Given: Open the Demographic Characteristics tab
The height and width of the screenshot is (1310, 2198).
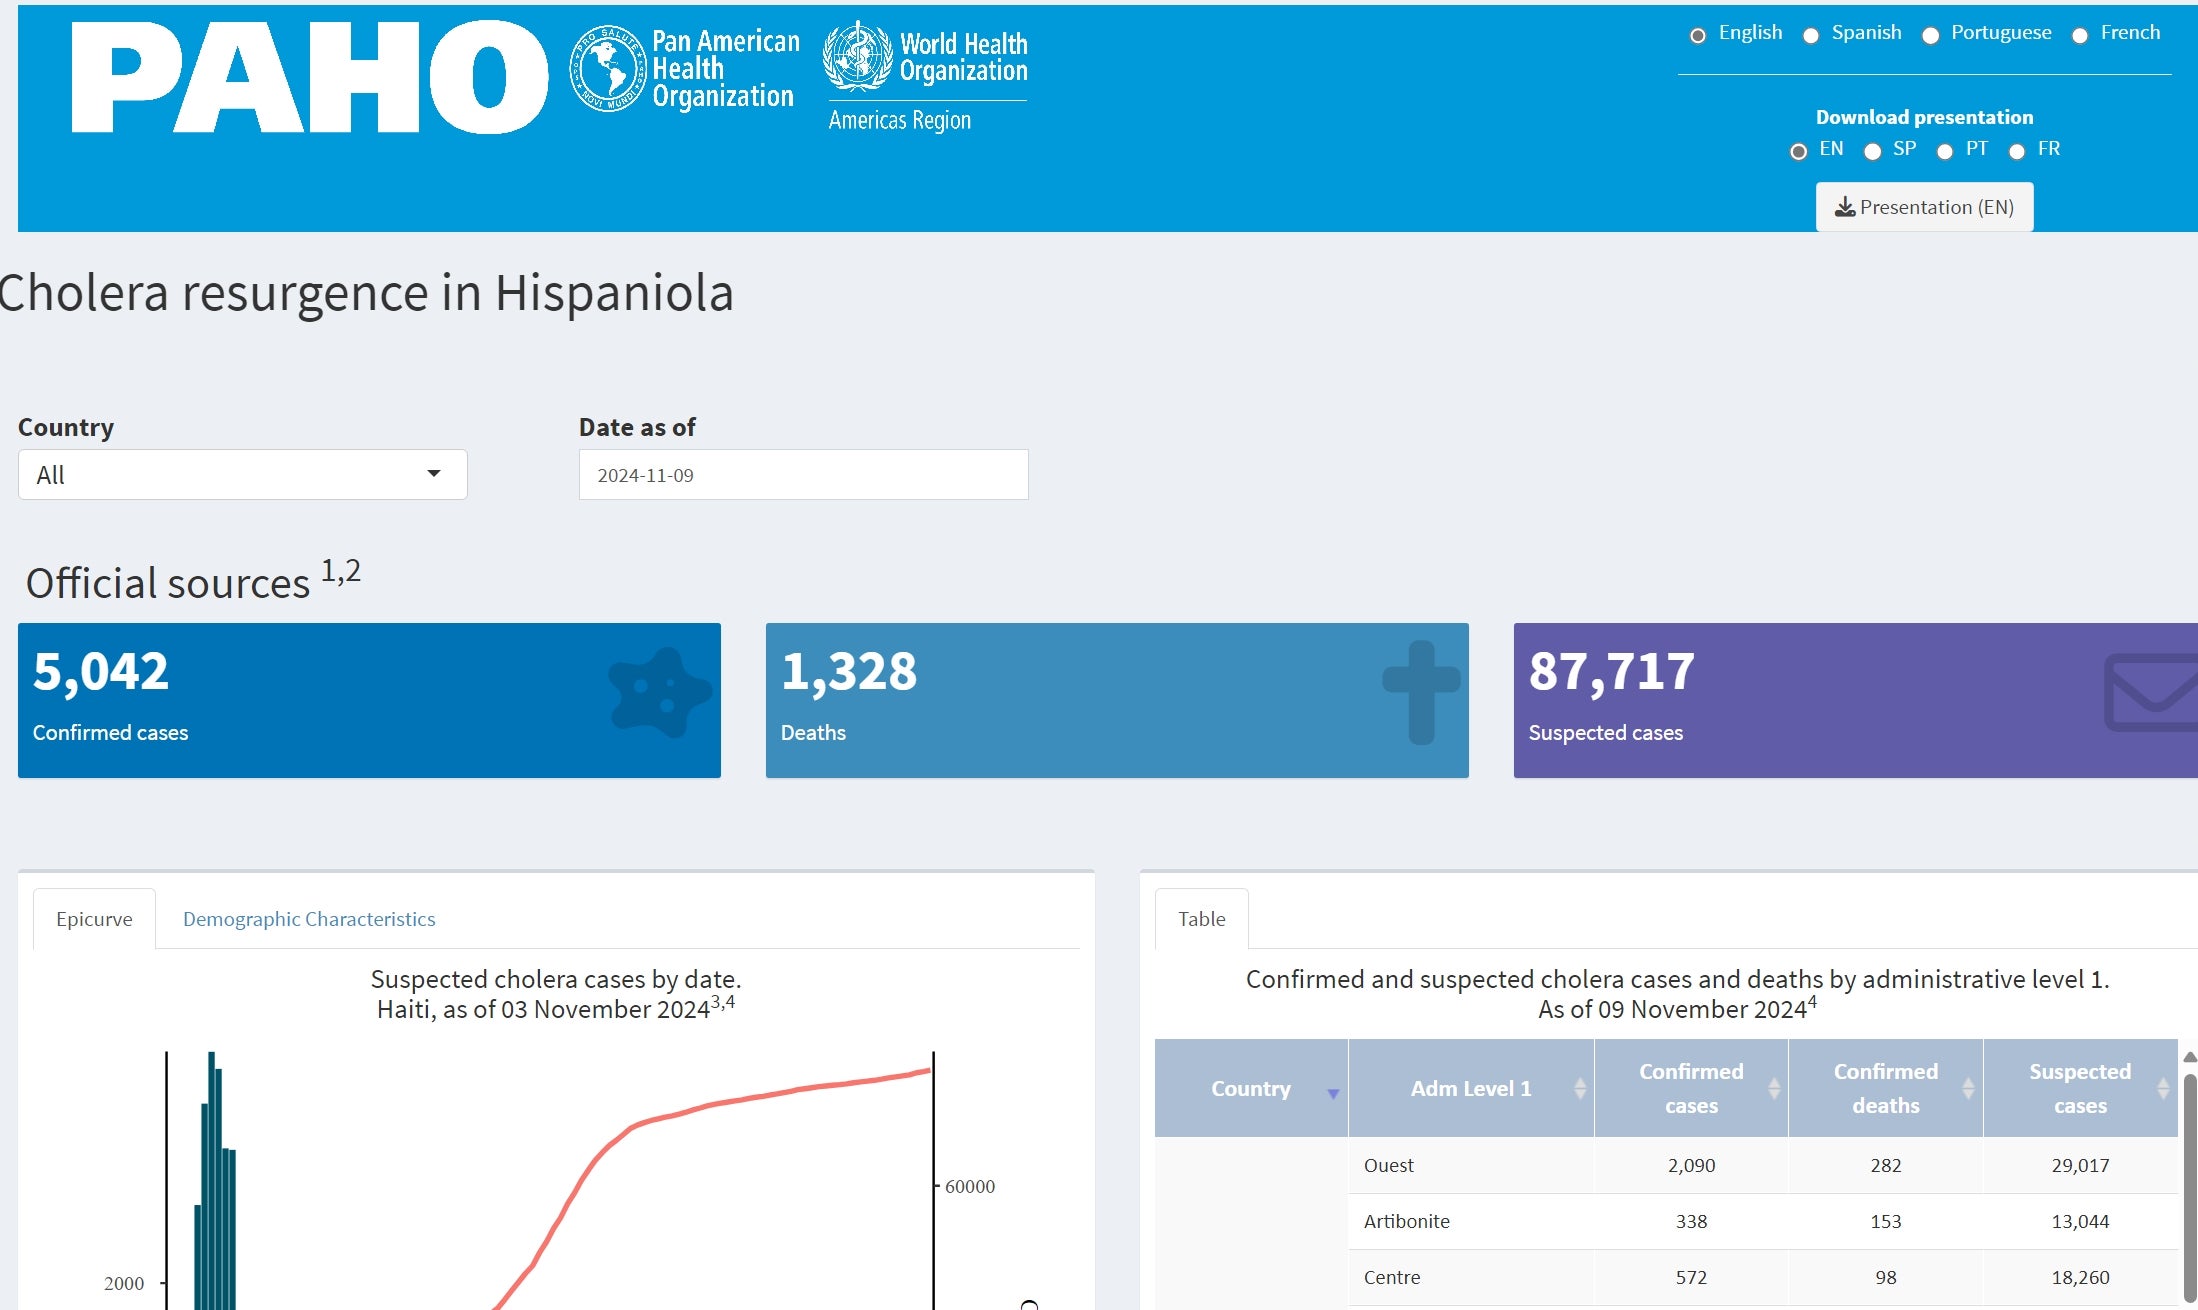Looking at the screenshot, I should point(309,918).
